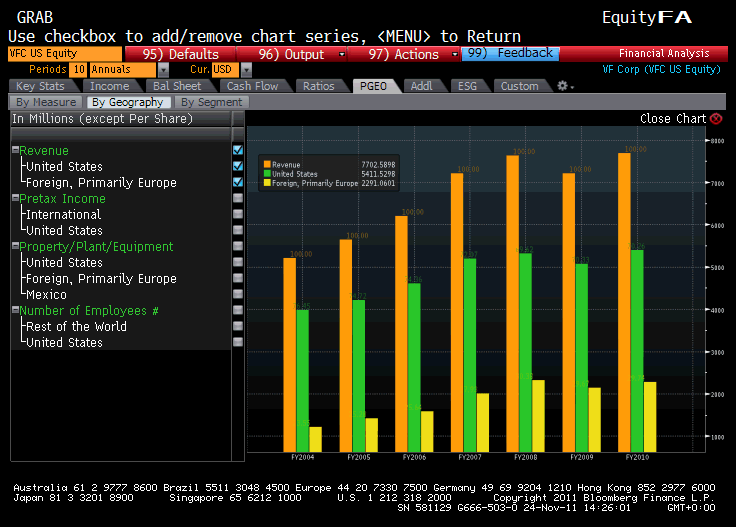Select the By Segment view tab
This screenshot has width=736, height=527.
[212, 102]
